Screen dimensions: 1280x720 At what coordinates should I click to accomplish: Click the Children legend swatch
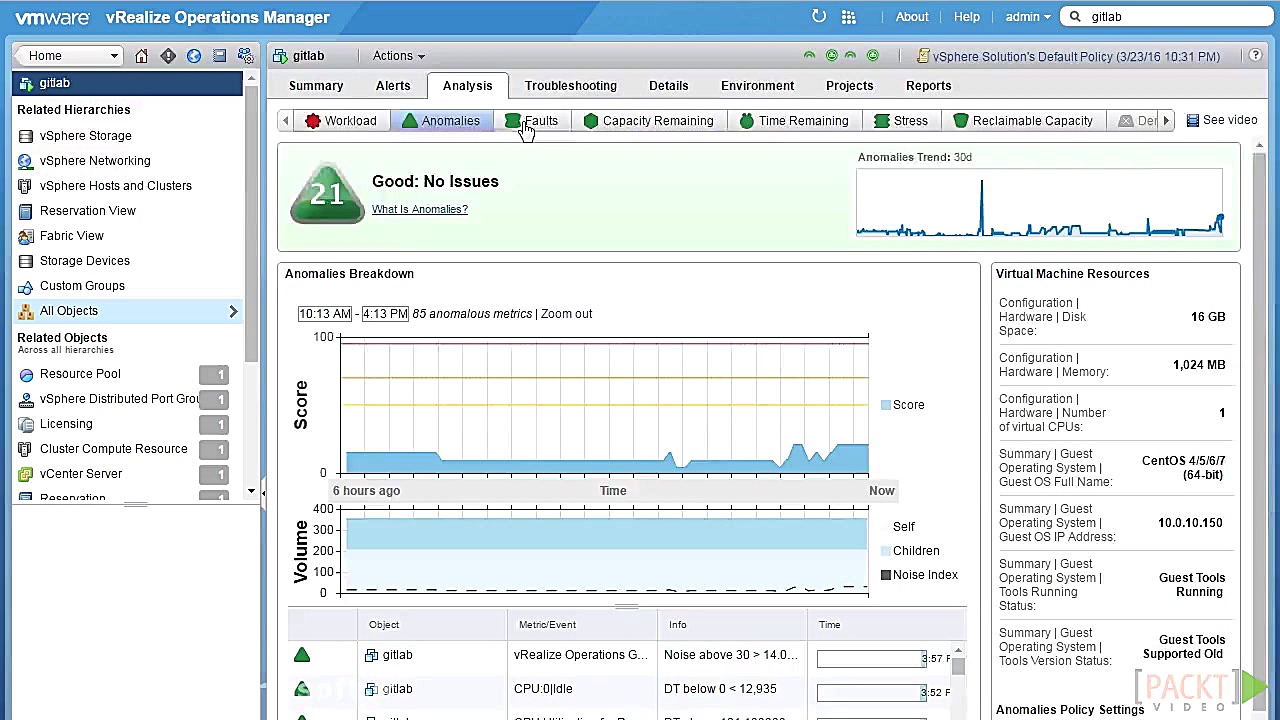(x=886, y=551)
